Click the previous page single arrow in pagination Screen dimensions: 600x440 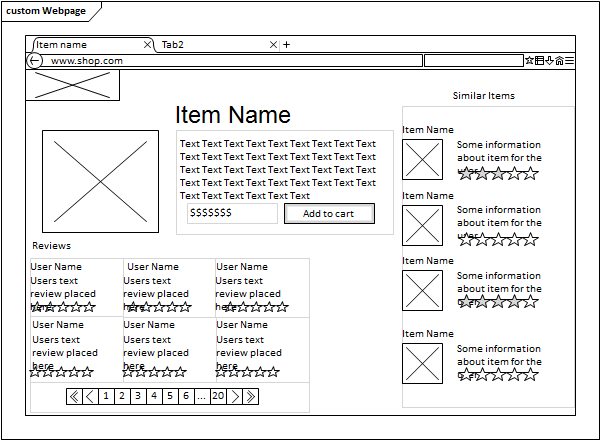tap(89, 397)
